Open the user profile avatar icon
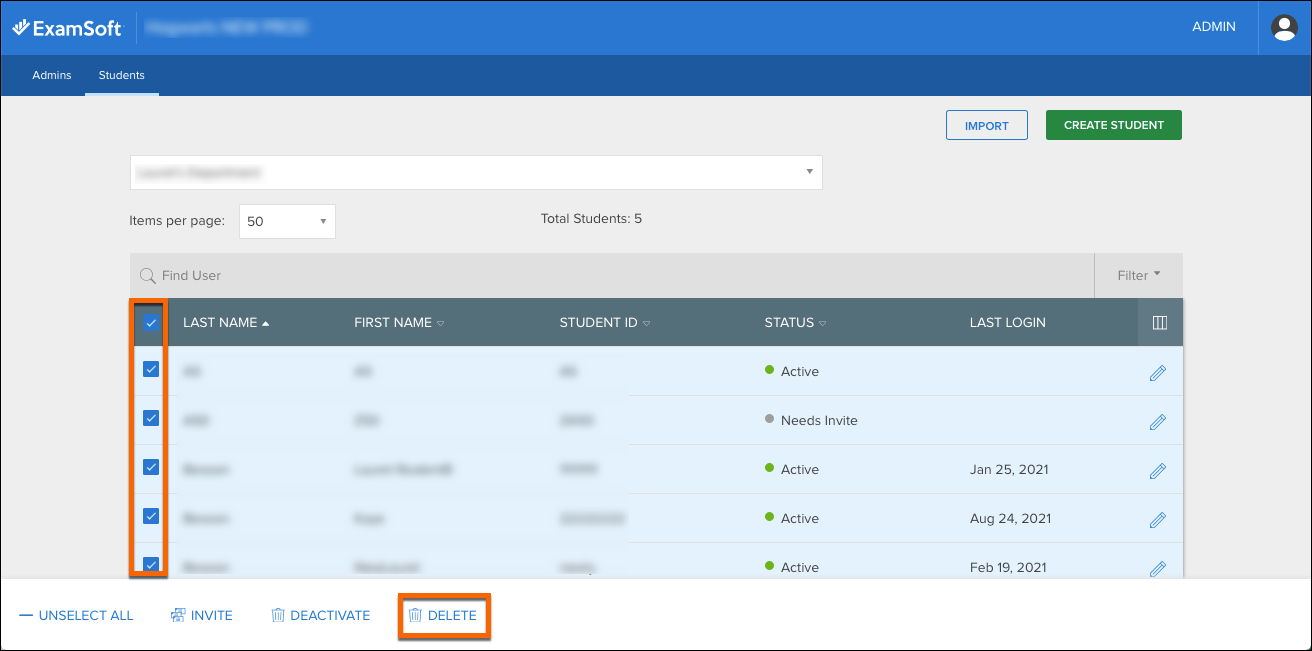 point(1284,28)
